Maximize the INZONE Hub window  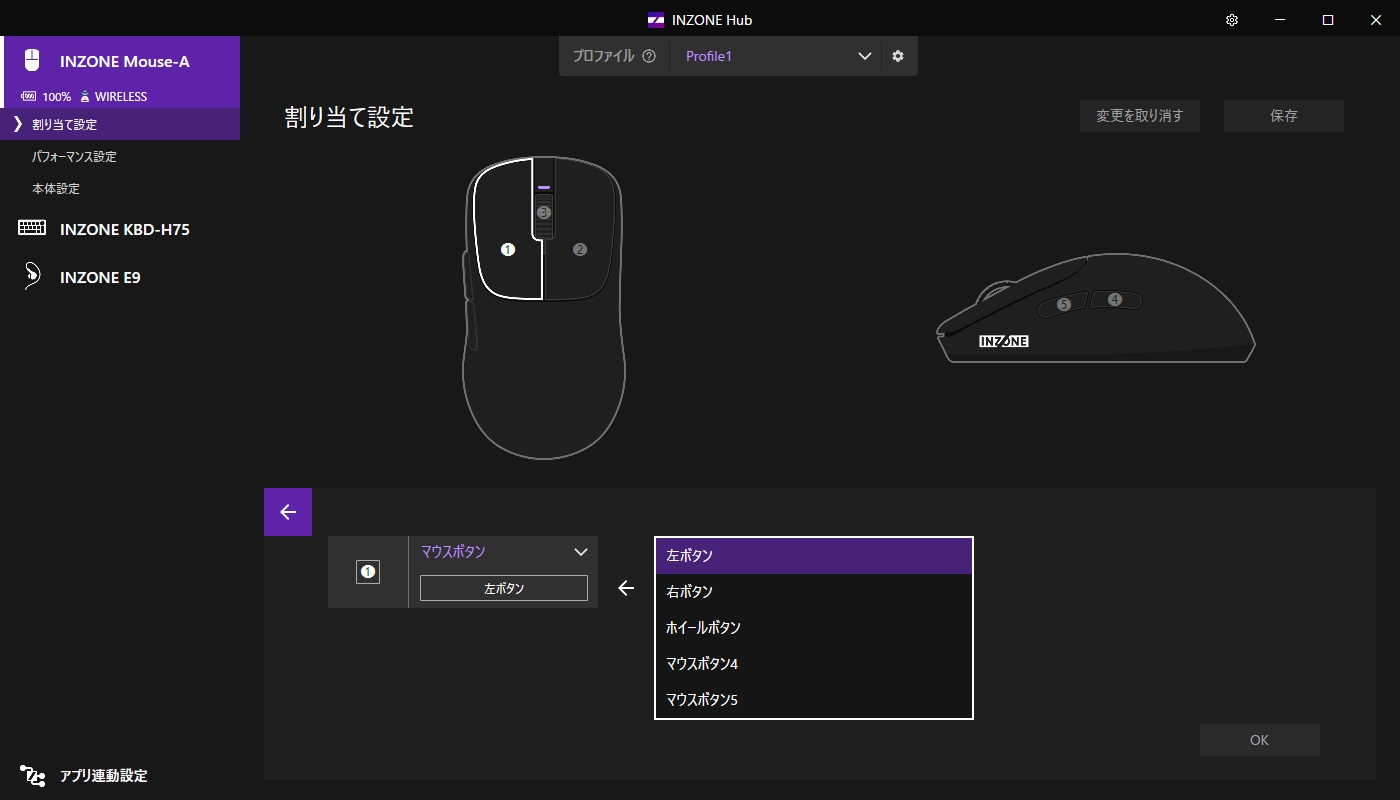1328,20
